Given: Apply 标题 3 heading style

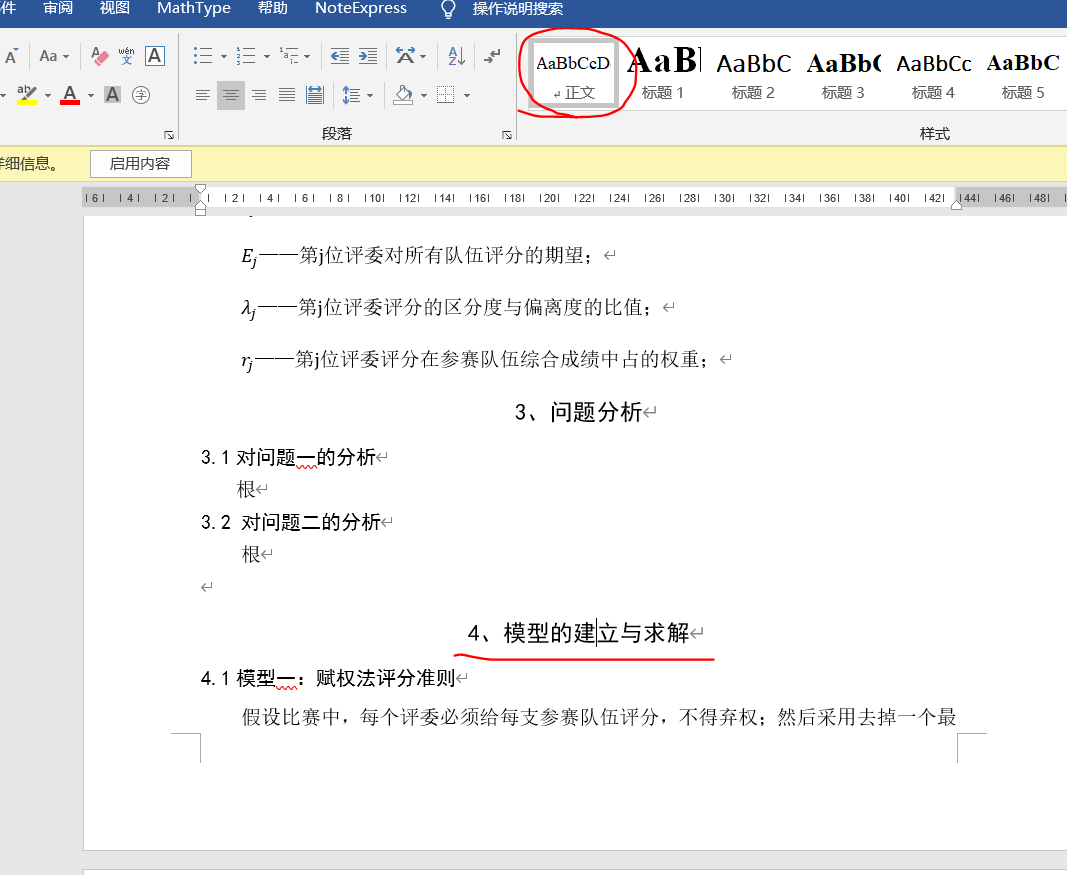Looking at the screenshot, I should (843, 73).
